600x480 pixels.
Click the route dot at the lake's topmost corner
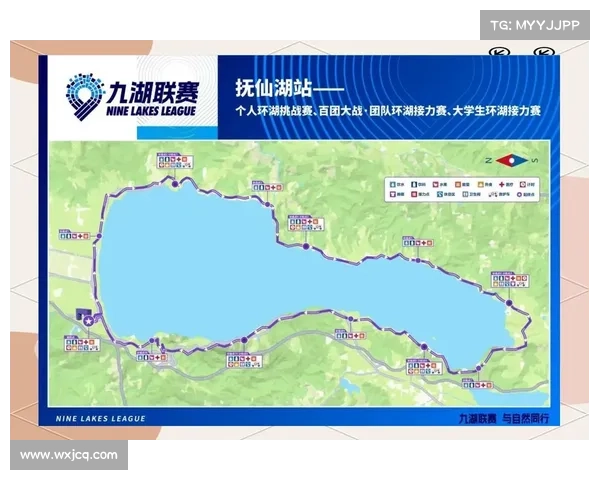(x=175, y=184)
